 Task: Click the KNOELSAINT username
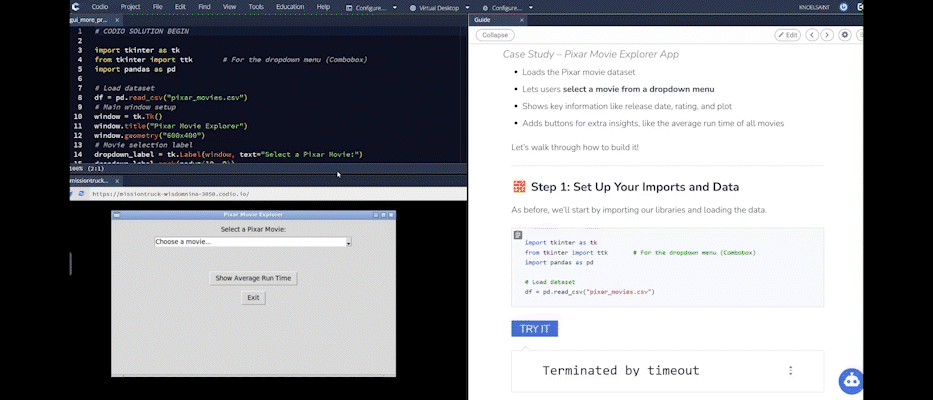(815, 8)
